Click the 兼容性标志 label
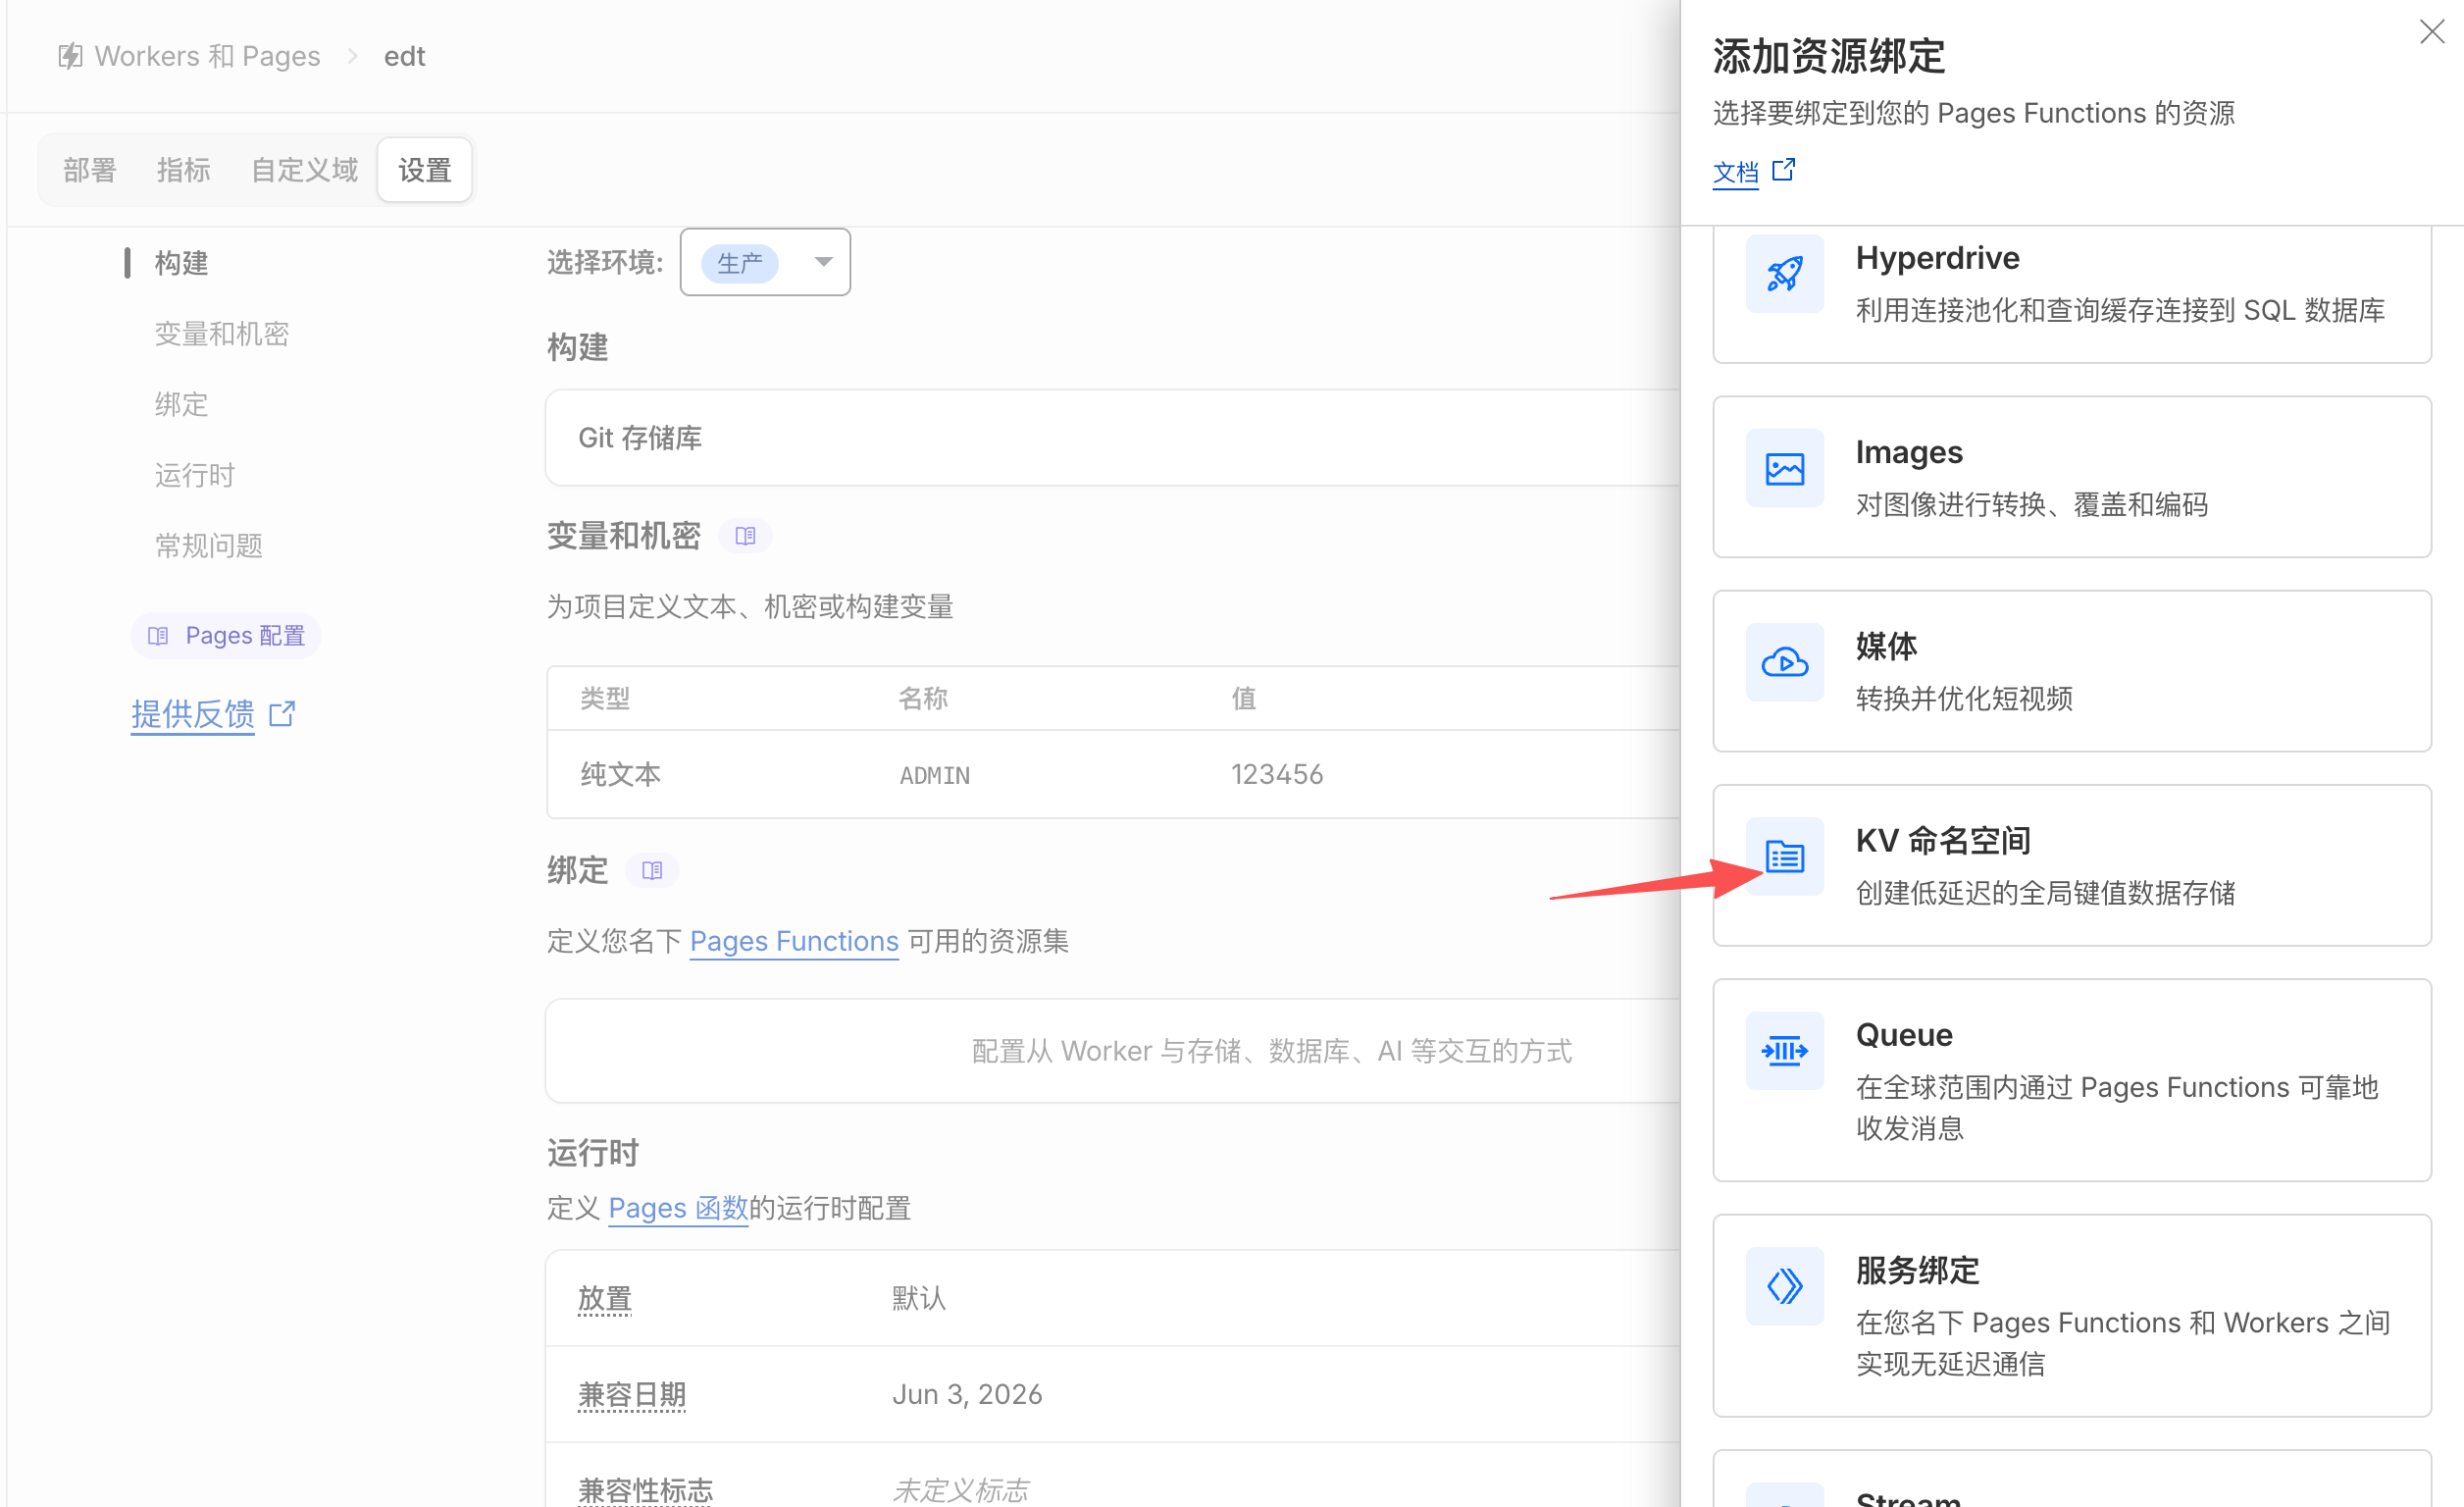 coord(646,1490)
